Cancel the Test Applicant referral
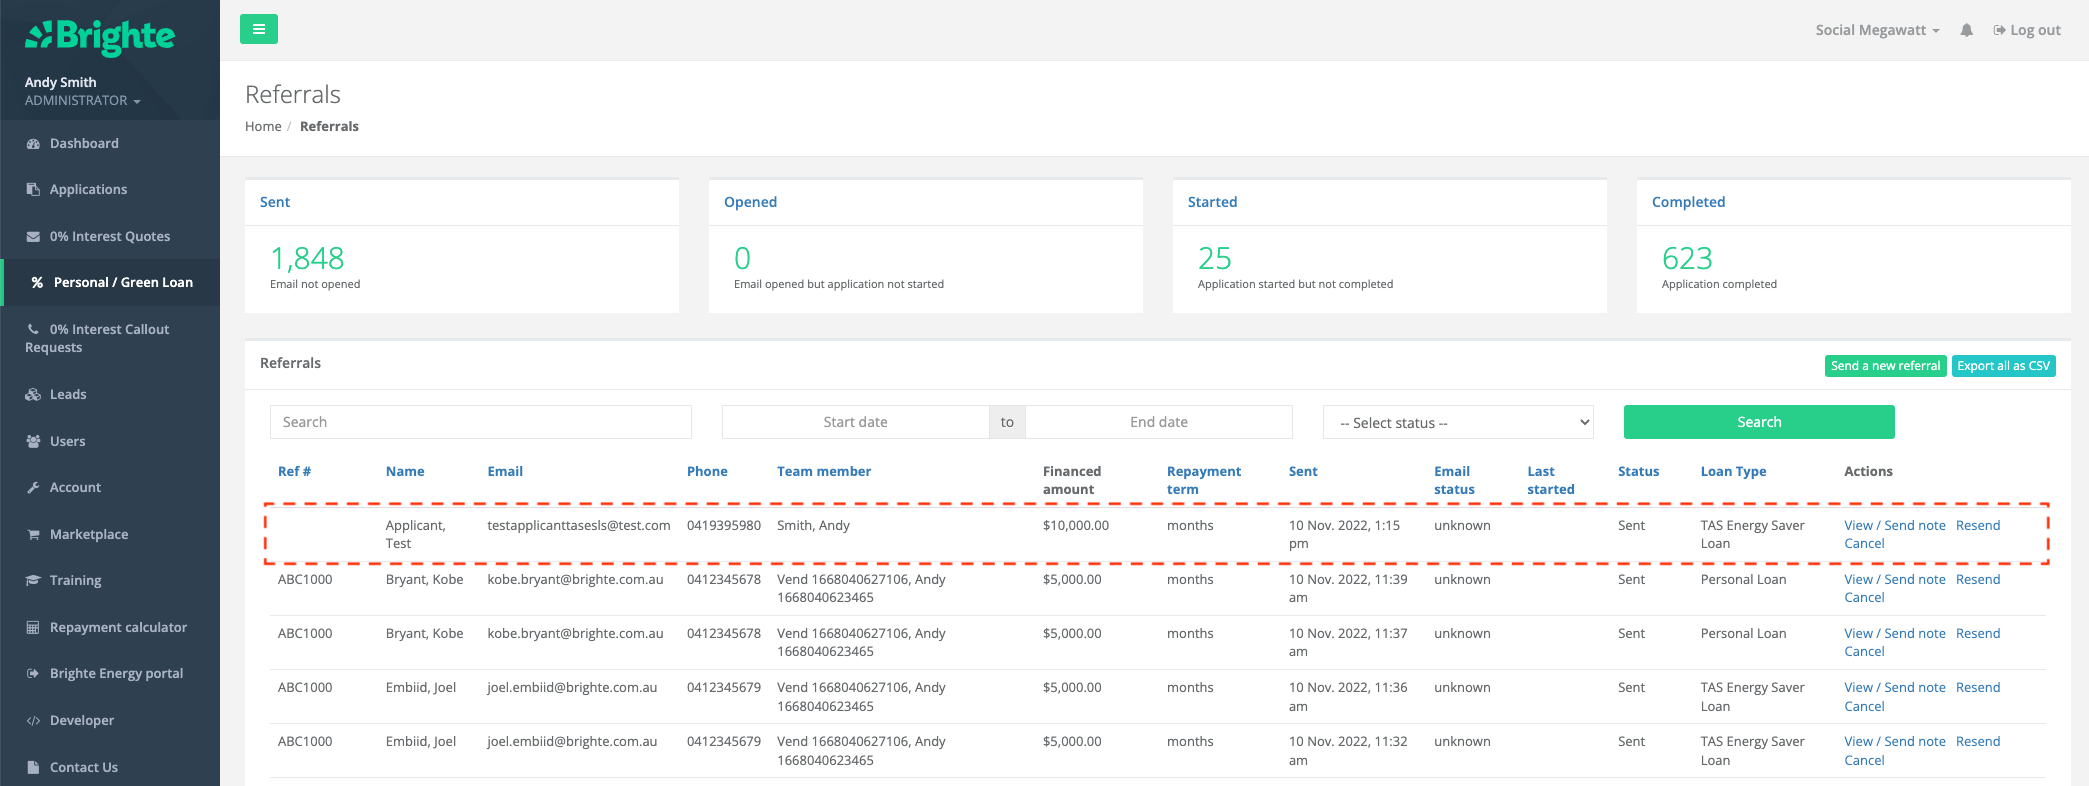This screenshot has width=2089, height=786. click(x=1863, y=544)
